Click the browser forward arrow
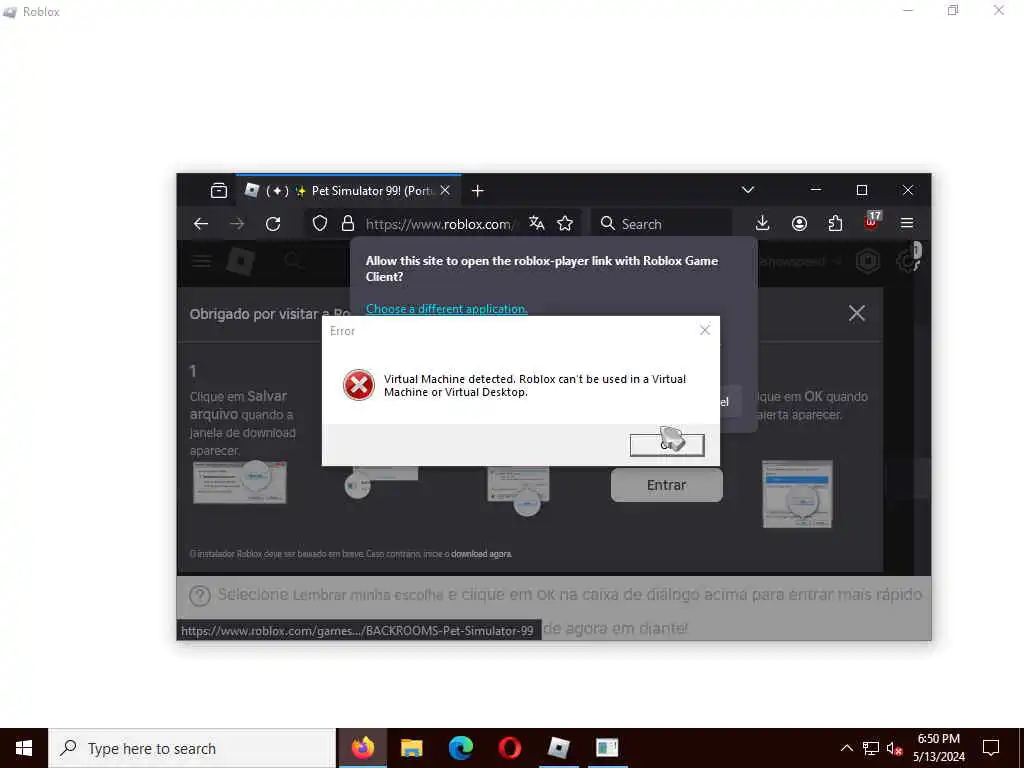The height and width of the screenshot is (768, 1024). coord(237,224)
